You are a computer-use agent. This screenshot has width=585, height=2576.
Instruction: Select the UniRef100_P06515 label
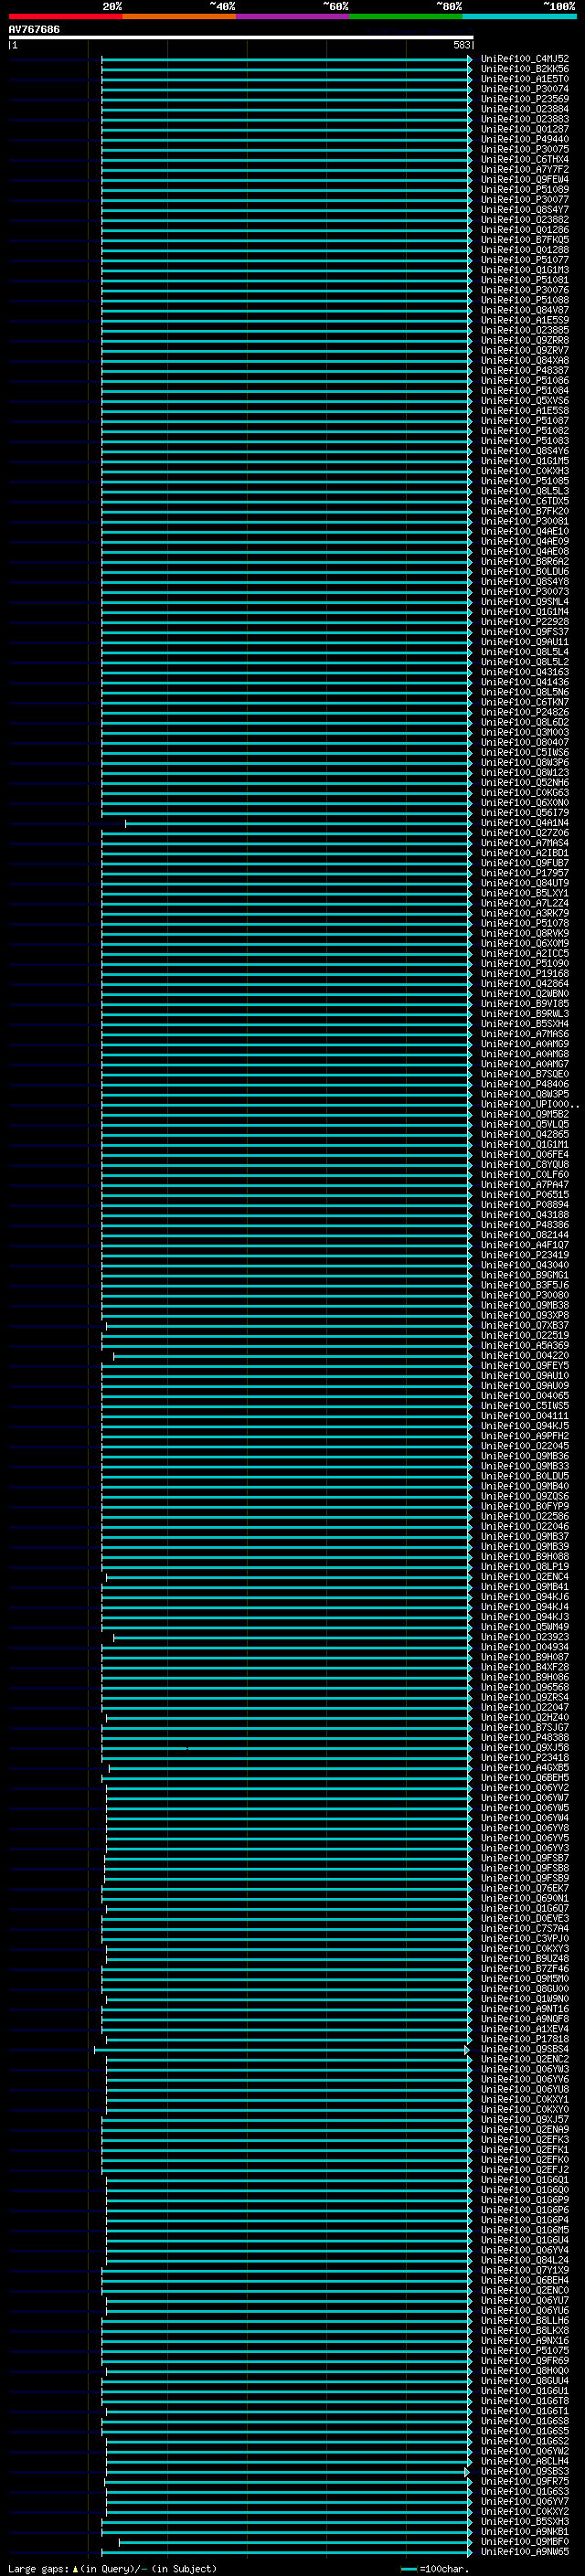tap(525, 1194)
